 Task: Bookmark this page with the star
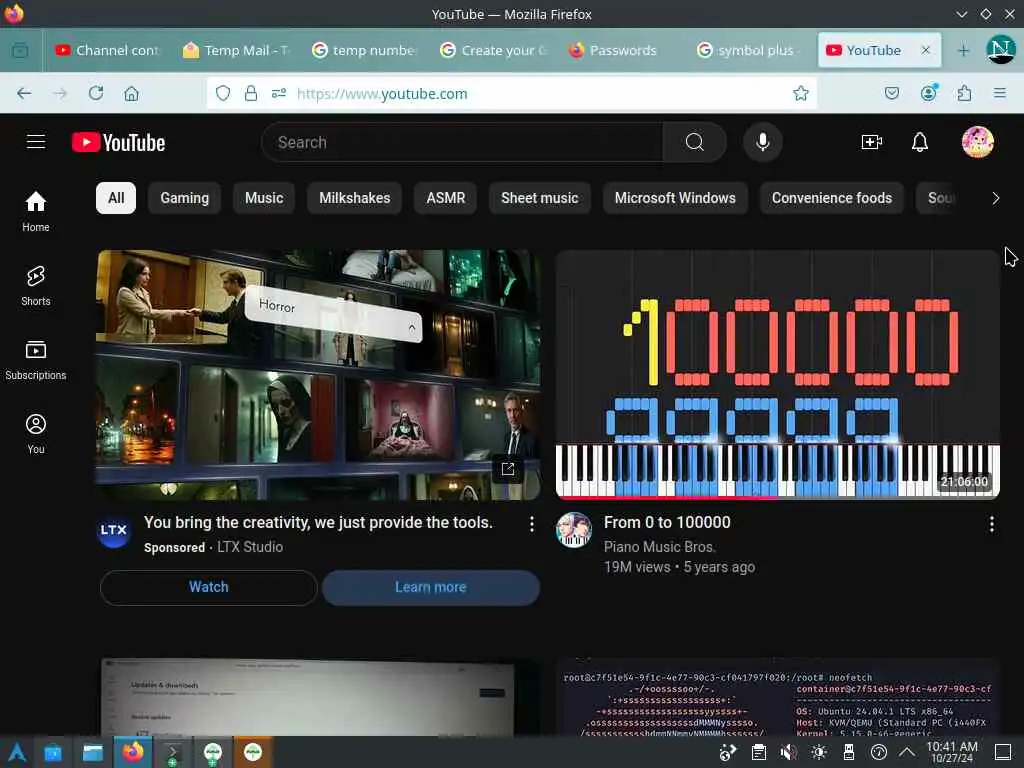801,93
